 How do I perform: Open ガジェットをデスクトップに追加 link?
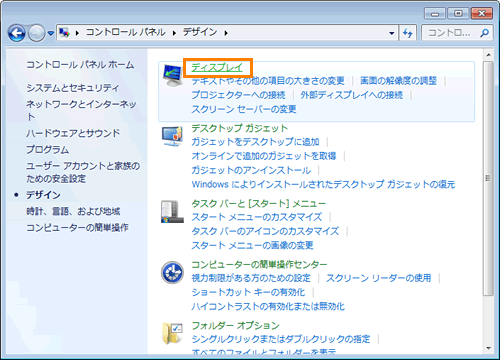coord(255,142)
